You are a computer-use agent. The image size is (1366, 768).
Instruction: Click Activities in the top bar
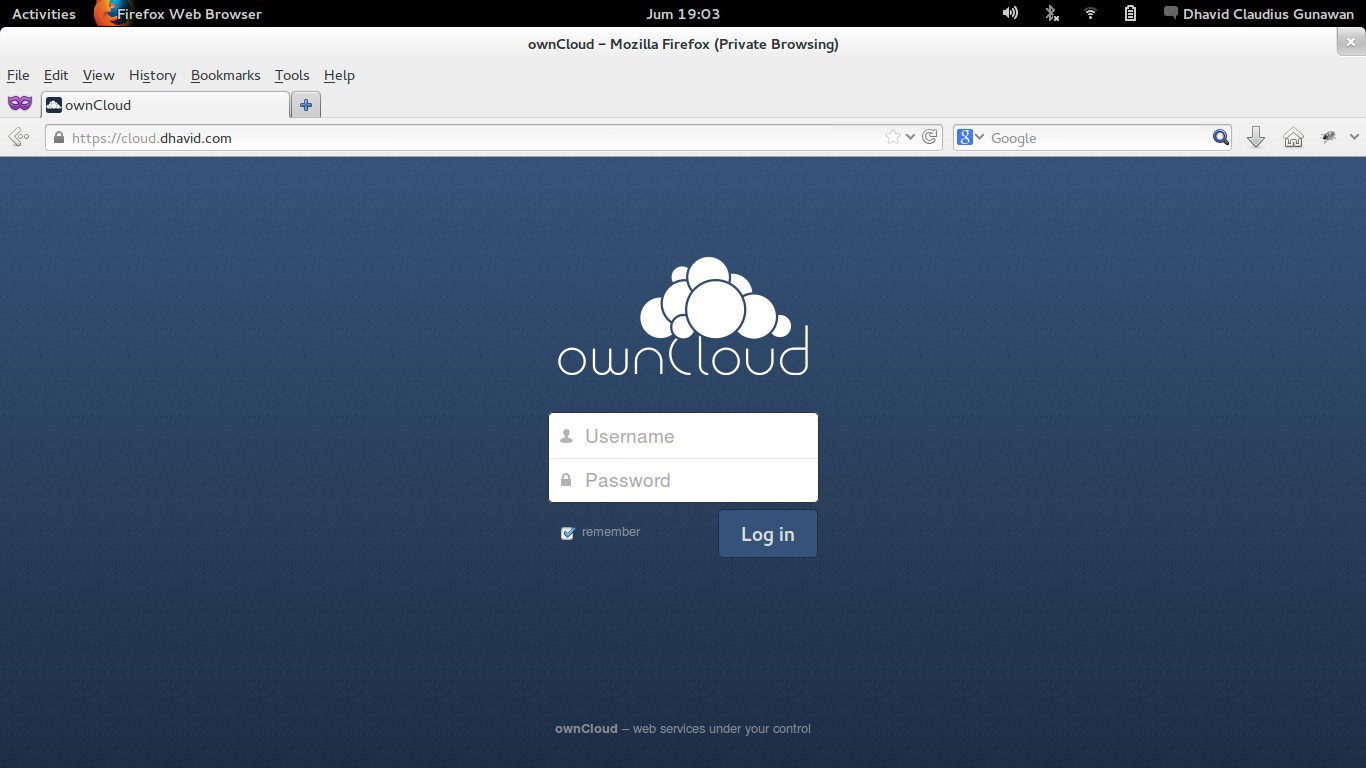pos(44,14)
